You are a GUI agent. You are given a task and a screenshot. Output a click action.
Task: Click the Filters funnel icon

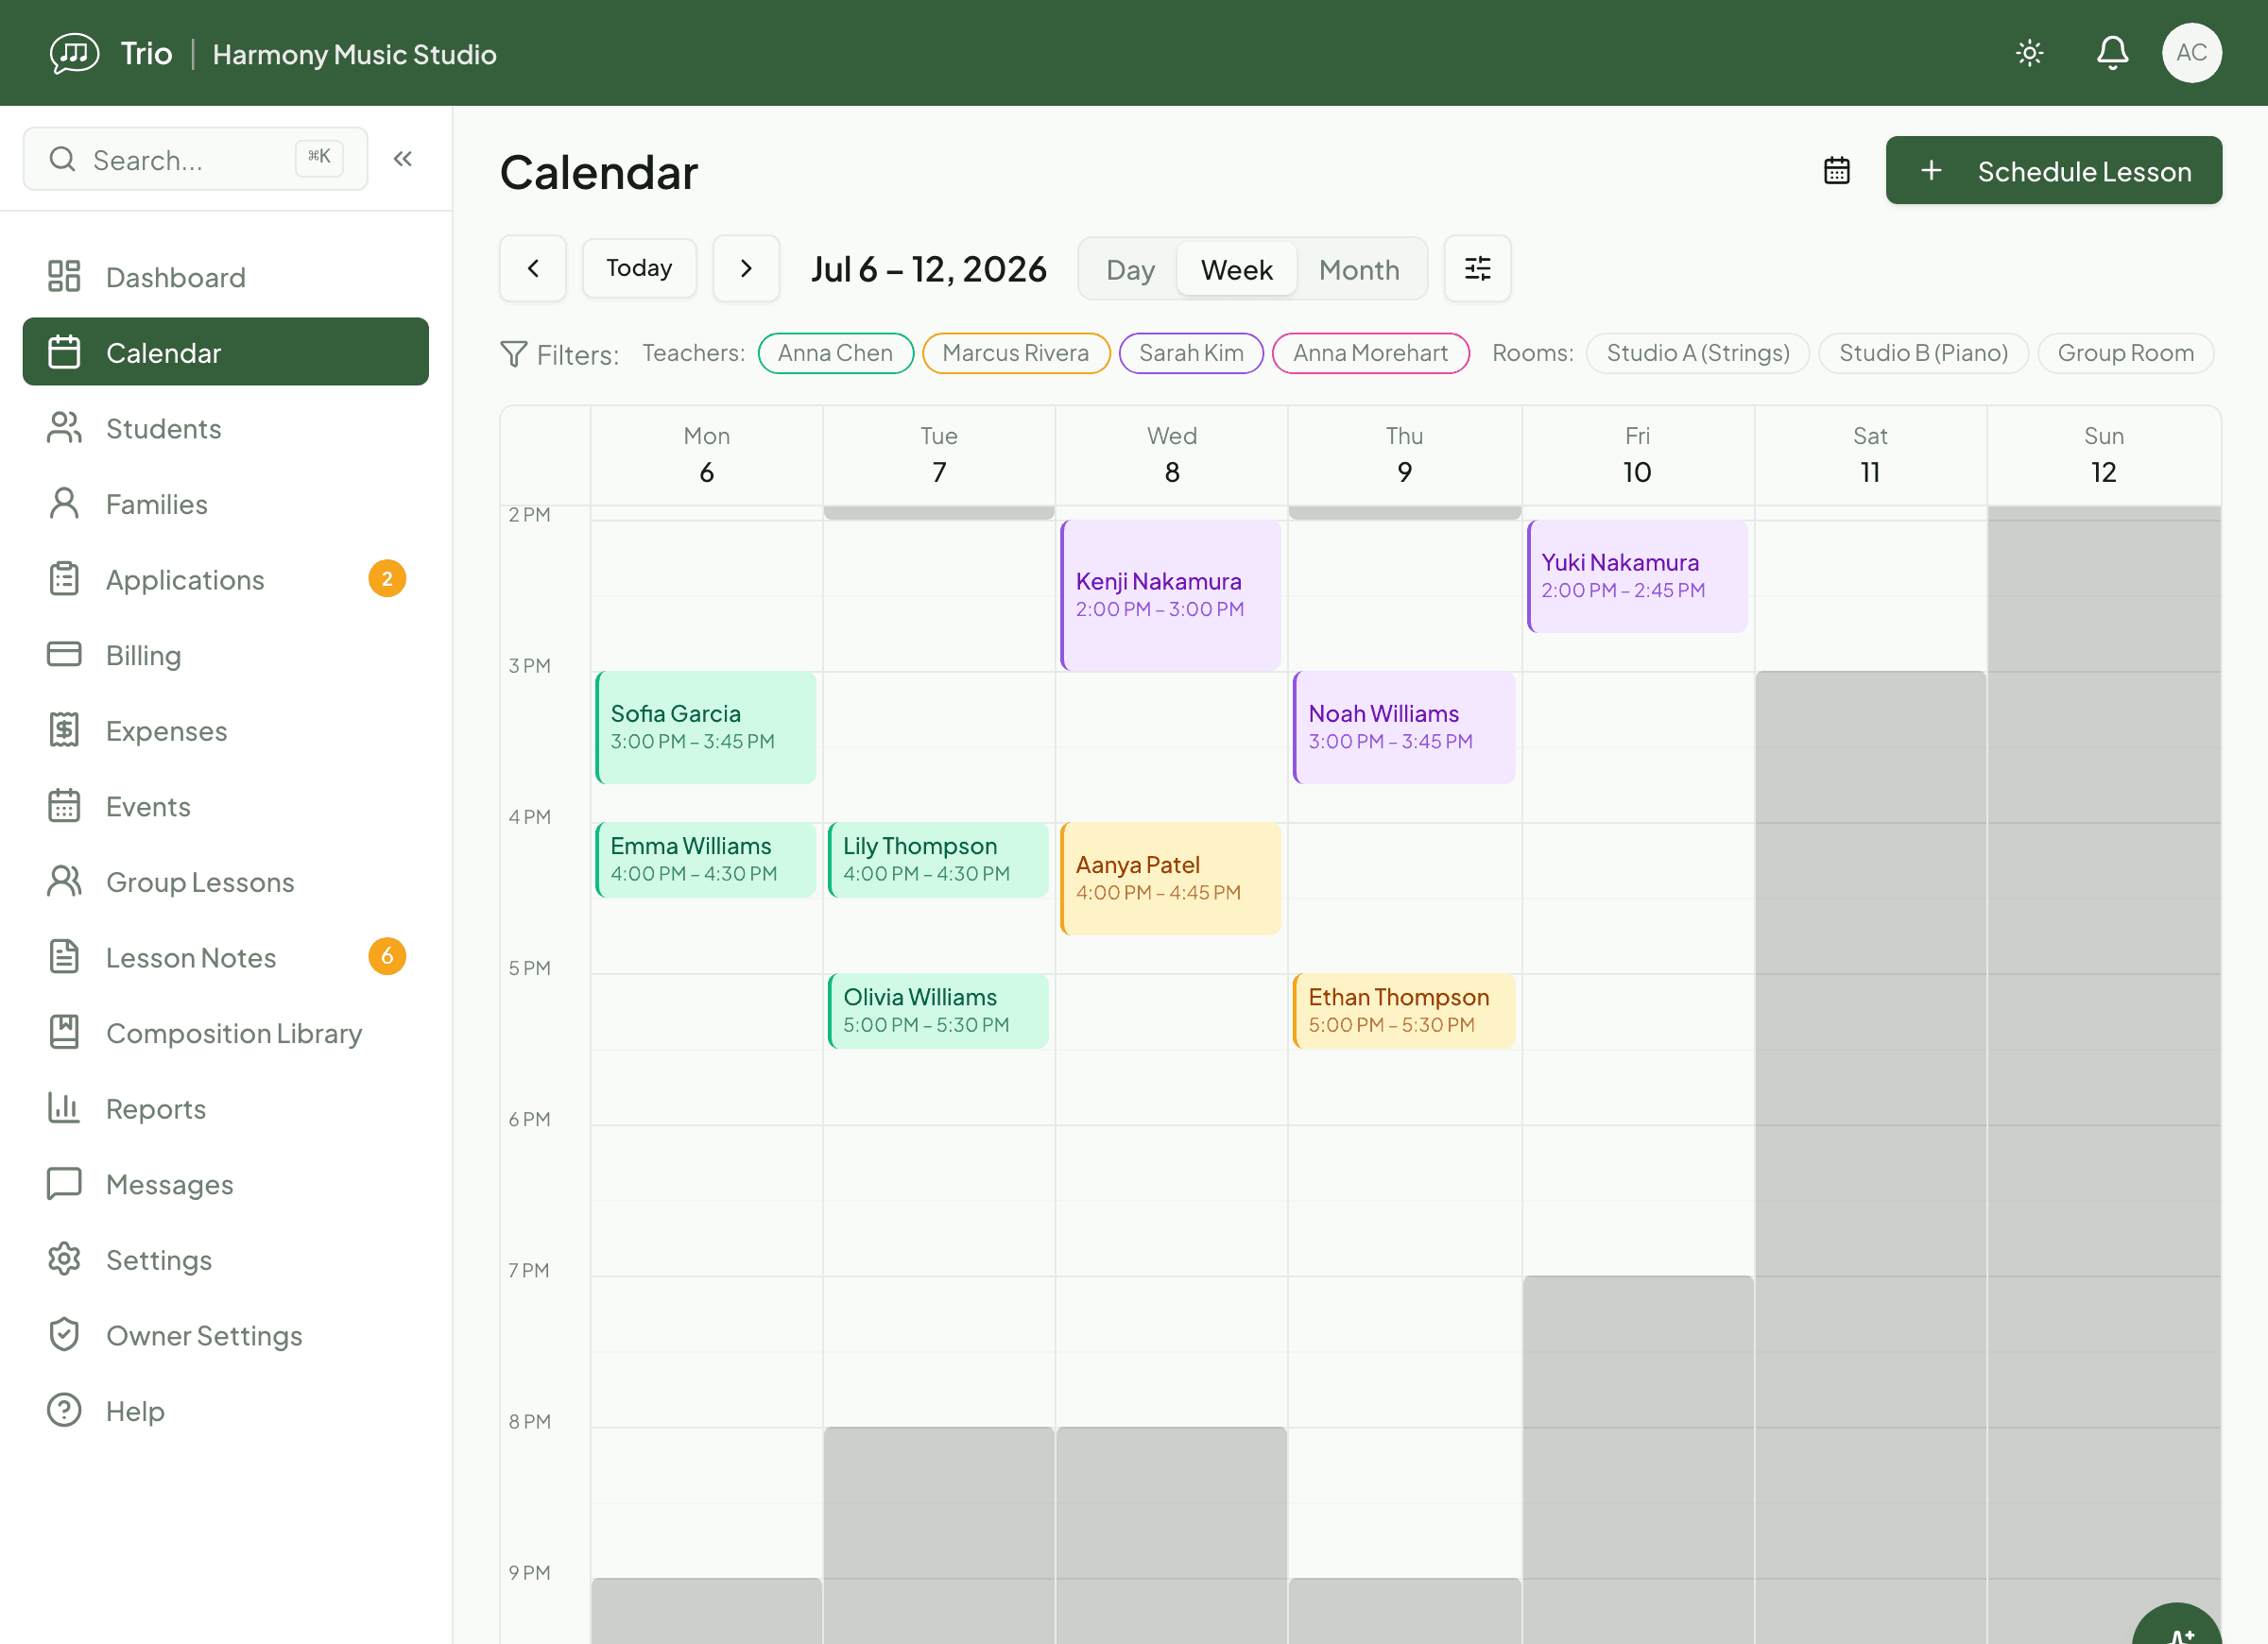[514, 354]
